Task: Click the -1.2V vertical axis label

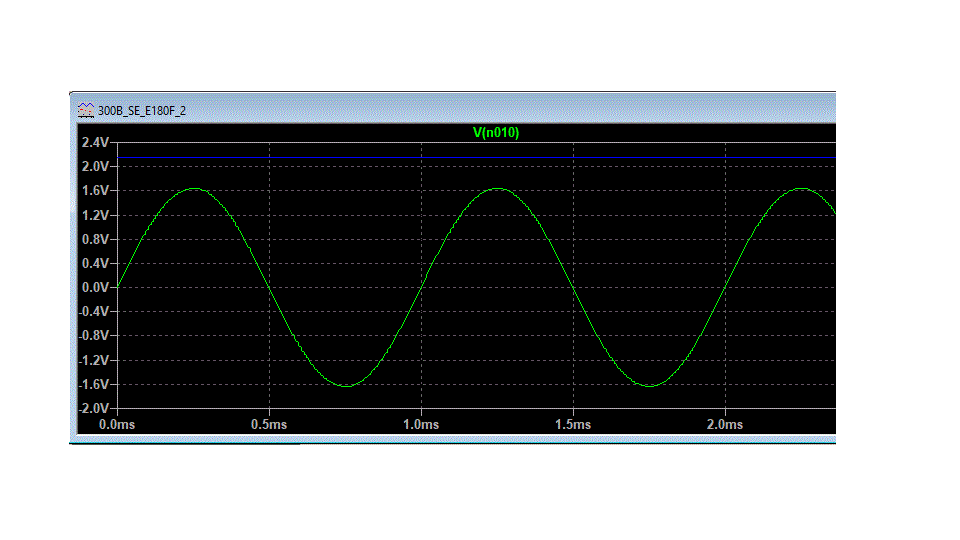Action: 94,360
